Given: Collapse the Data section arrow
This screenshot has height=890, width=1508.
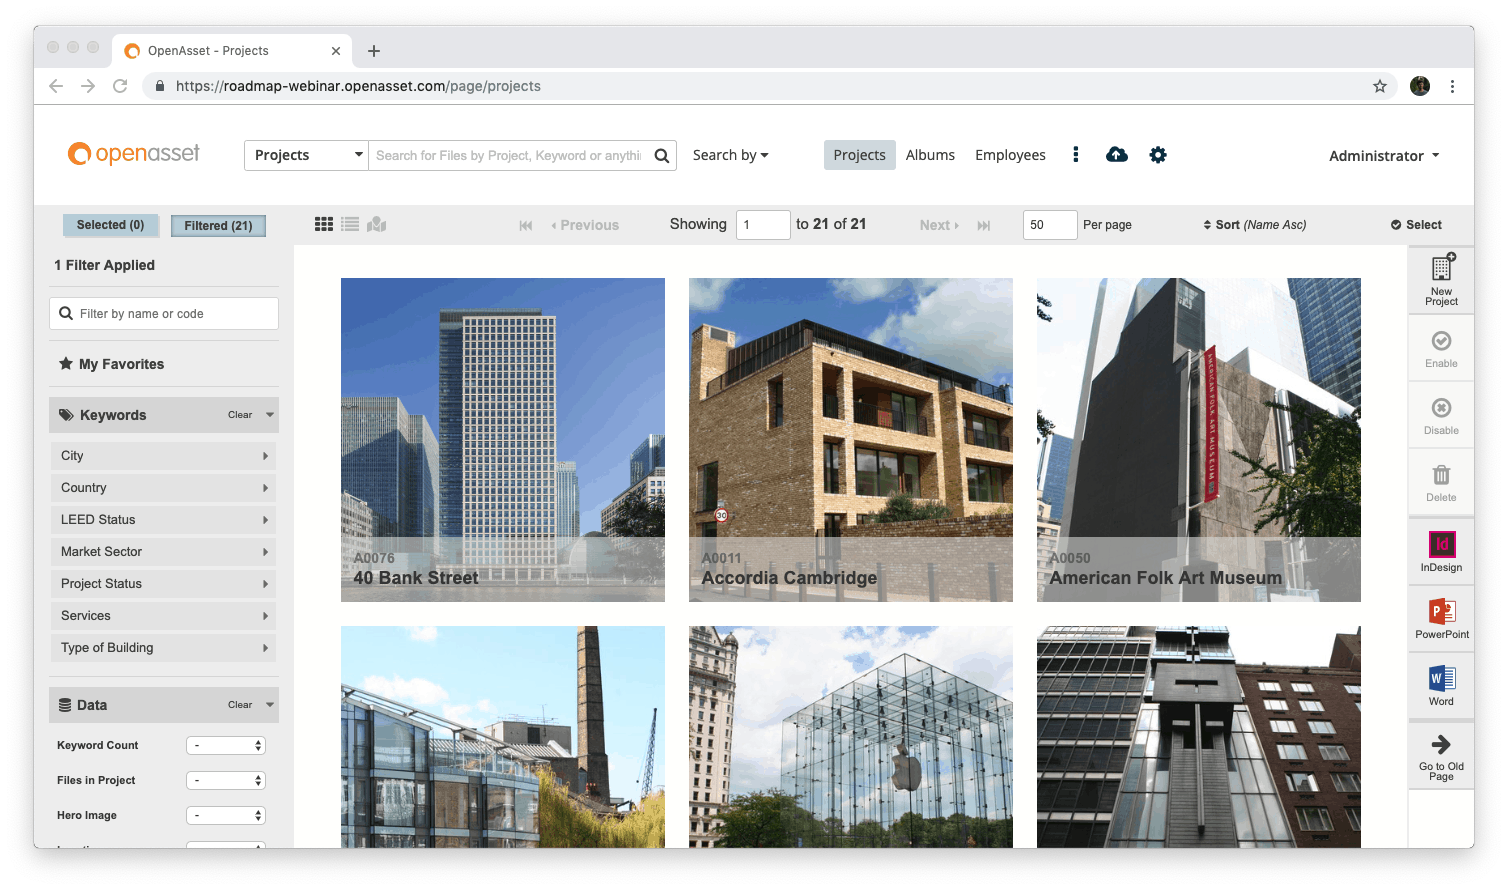Looking at the screenshot, I should [x=270, y=705].
